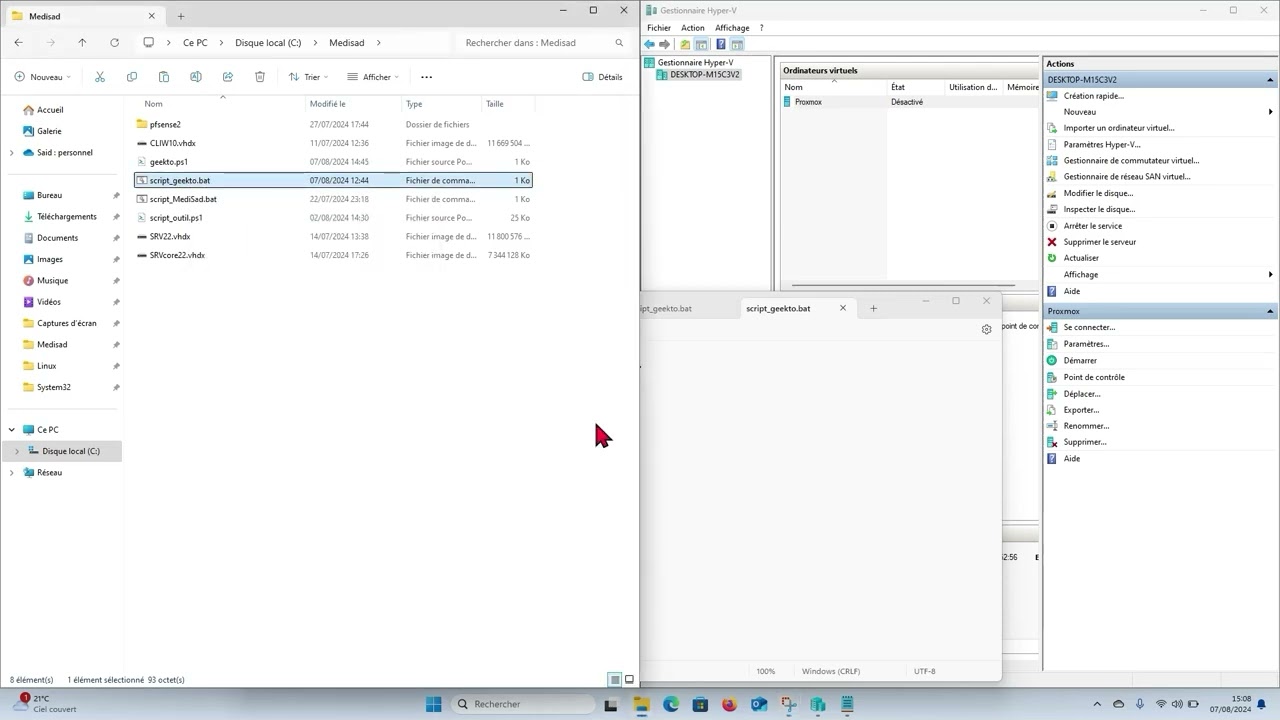This screenshot has height=720, width=1280.
Task: Click the taskbar Rechercher search box
Action: tap(522, 704)
